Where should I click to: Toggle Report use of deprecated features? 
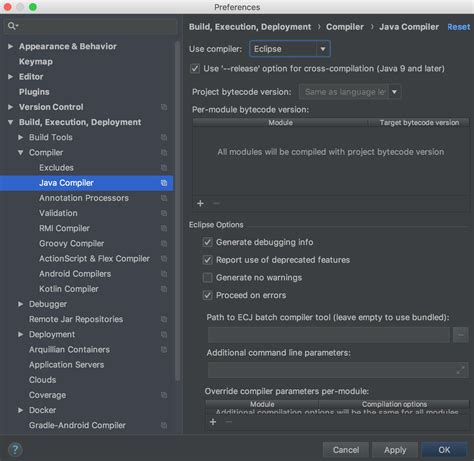[x=207, y=260]
